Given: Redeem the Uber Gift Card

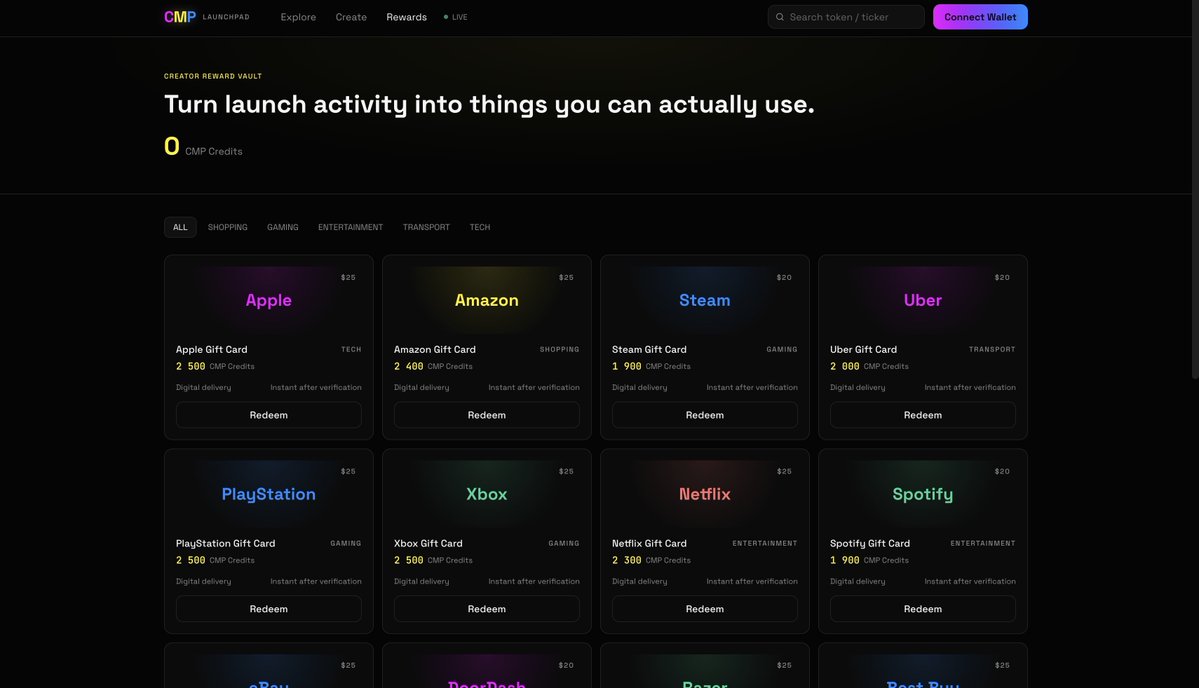Looking at the screenshot, I should click(922, 415).
